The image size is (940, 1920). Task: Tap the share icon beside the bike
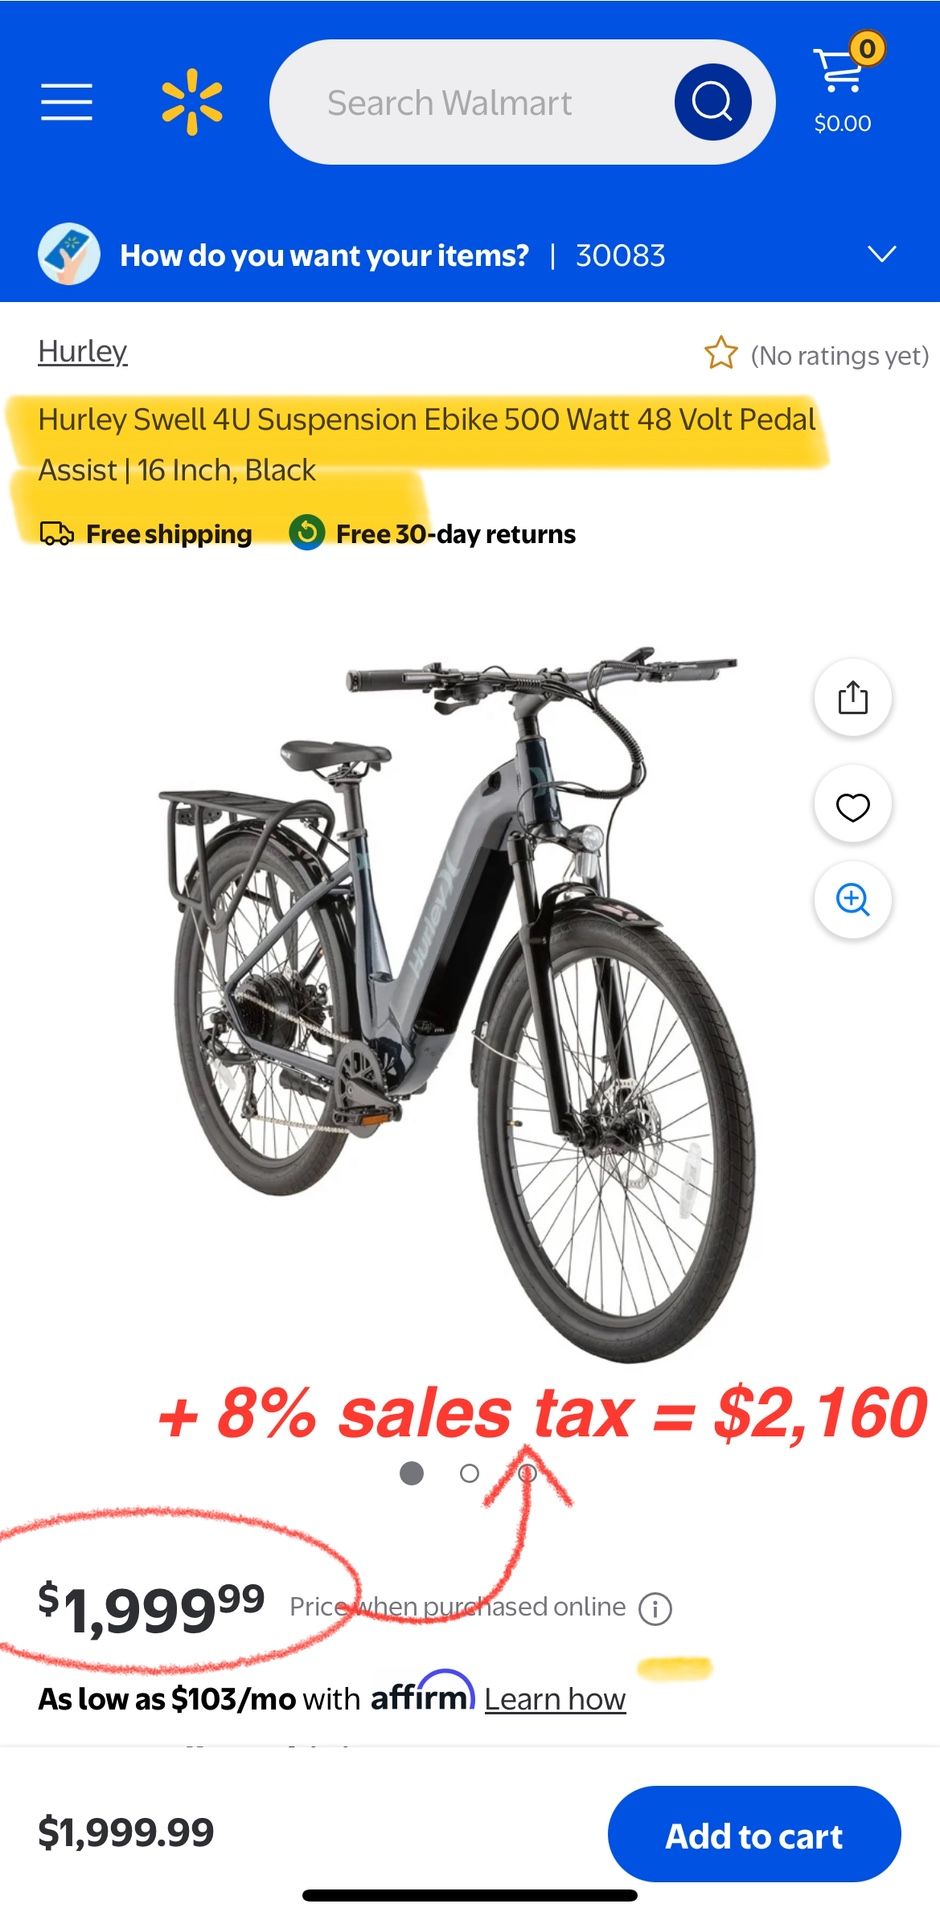tap(852, 697)
